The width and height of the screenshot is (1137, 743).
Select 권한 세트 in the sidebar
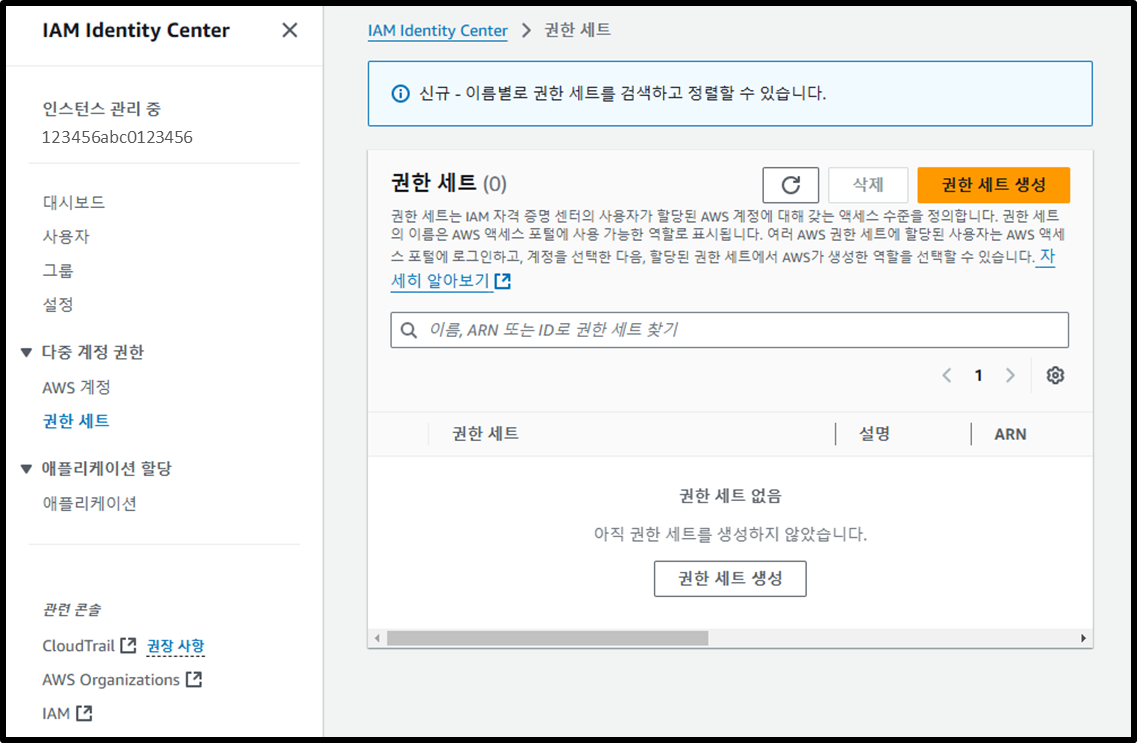[x=76, y=421]
